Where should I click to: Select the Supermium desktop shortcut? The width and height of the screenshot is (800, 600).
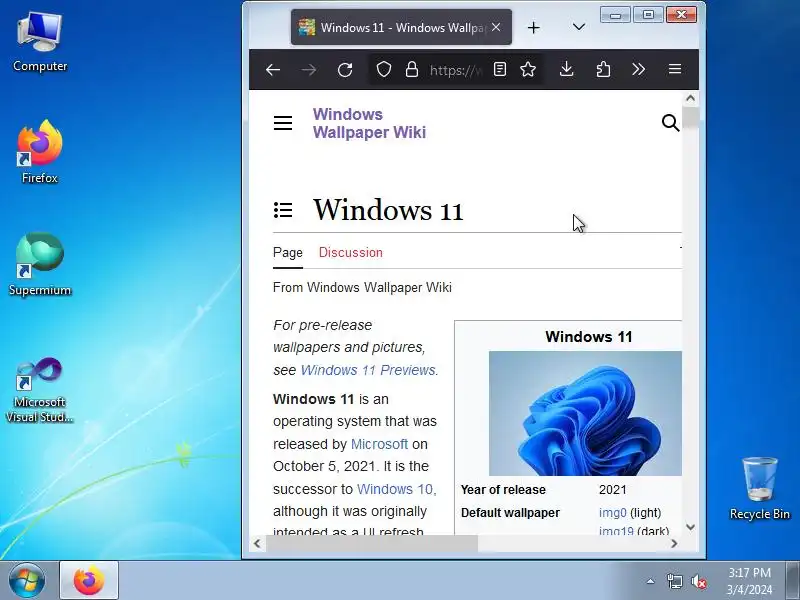[x=40, y=264]
